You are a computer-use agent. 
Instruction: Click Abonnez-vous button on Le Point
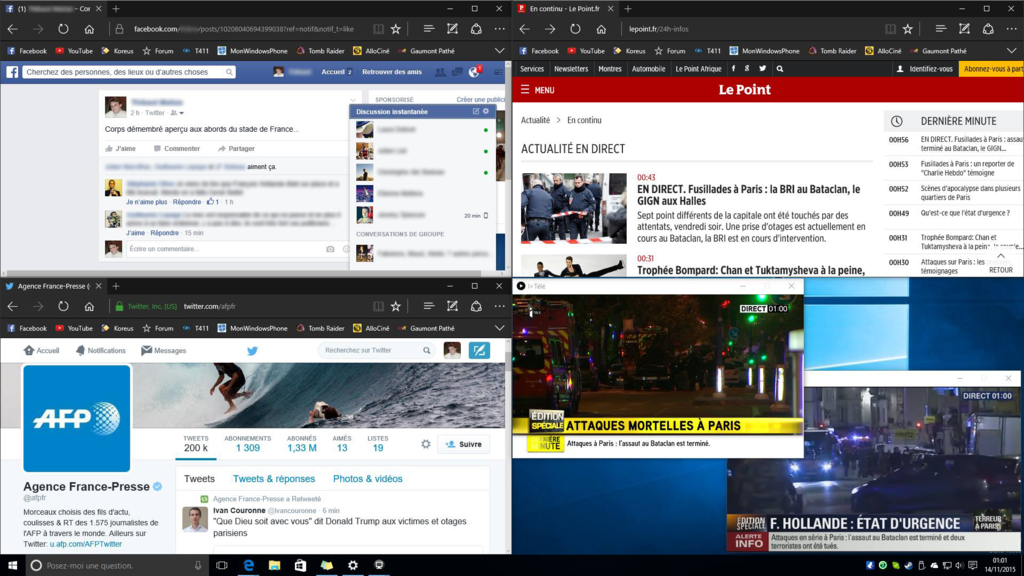pos(991,69)
